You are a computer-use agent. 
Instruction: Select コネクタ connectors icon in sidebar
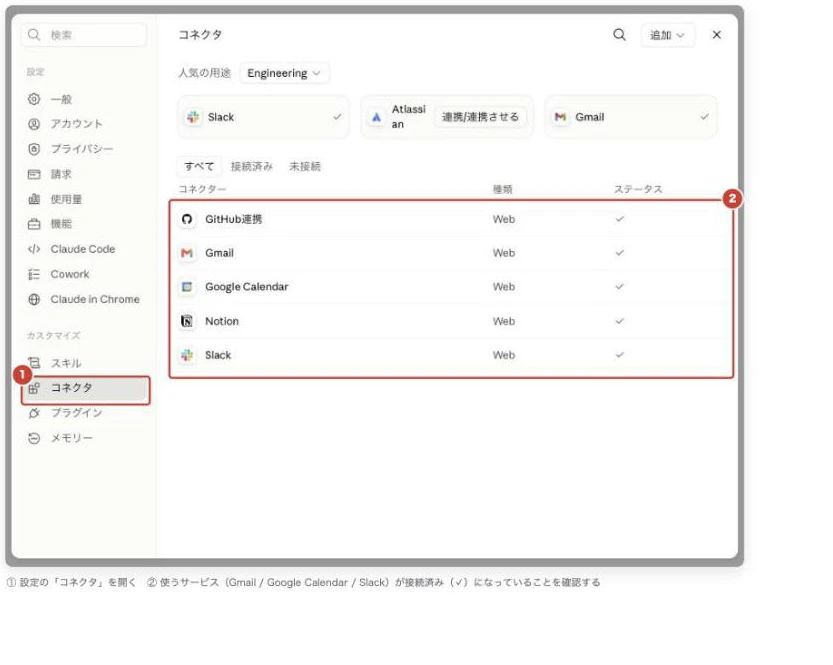(34, 388)
